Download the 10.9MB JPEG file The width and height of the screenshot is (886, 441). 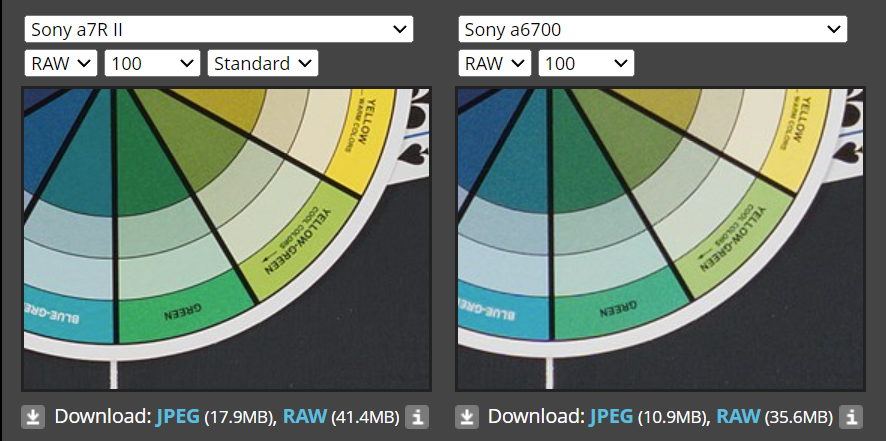pos(611,416)
